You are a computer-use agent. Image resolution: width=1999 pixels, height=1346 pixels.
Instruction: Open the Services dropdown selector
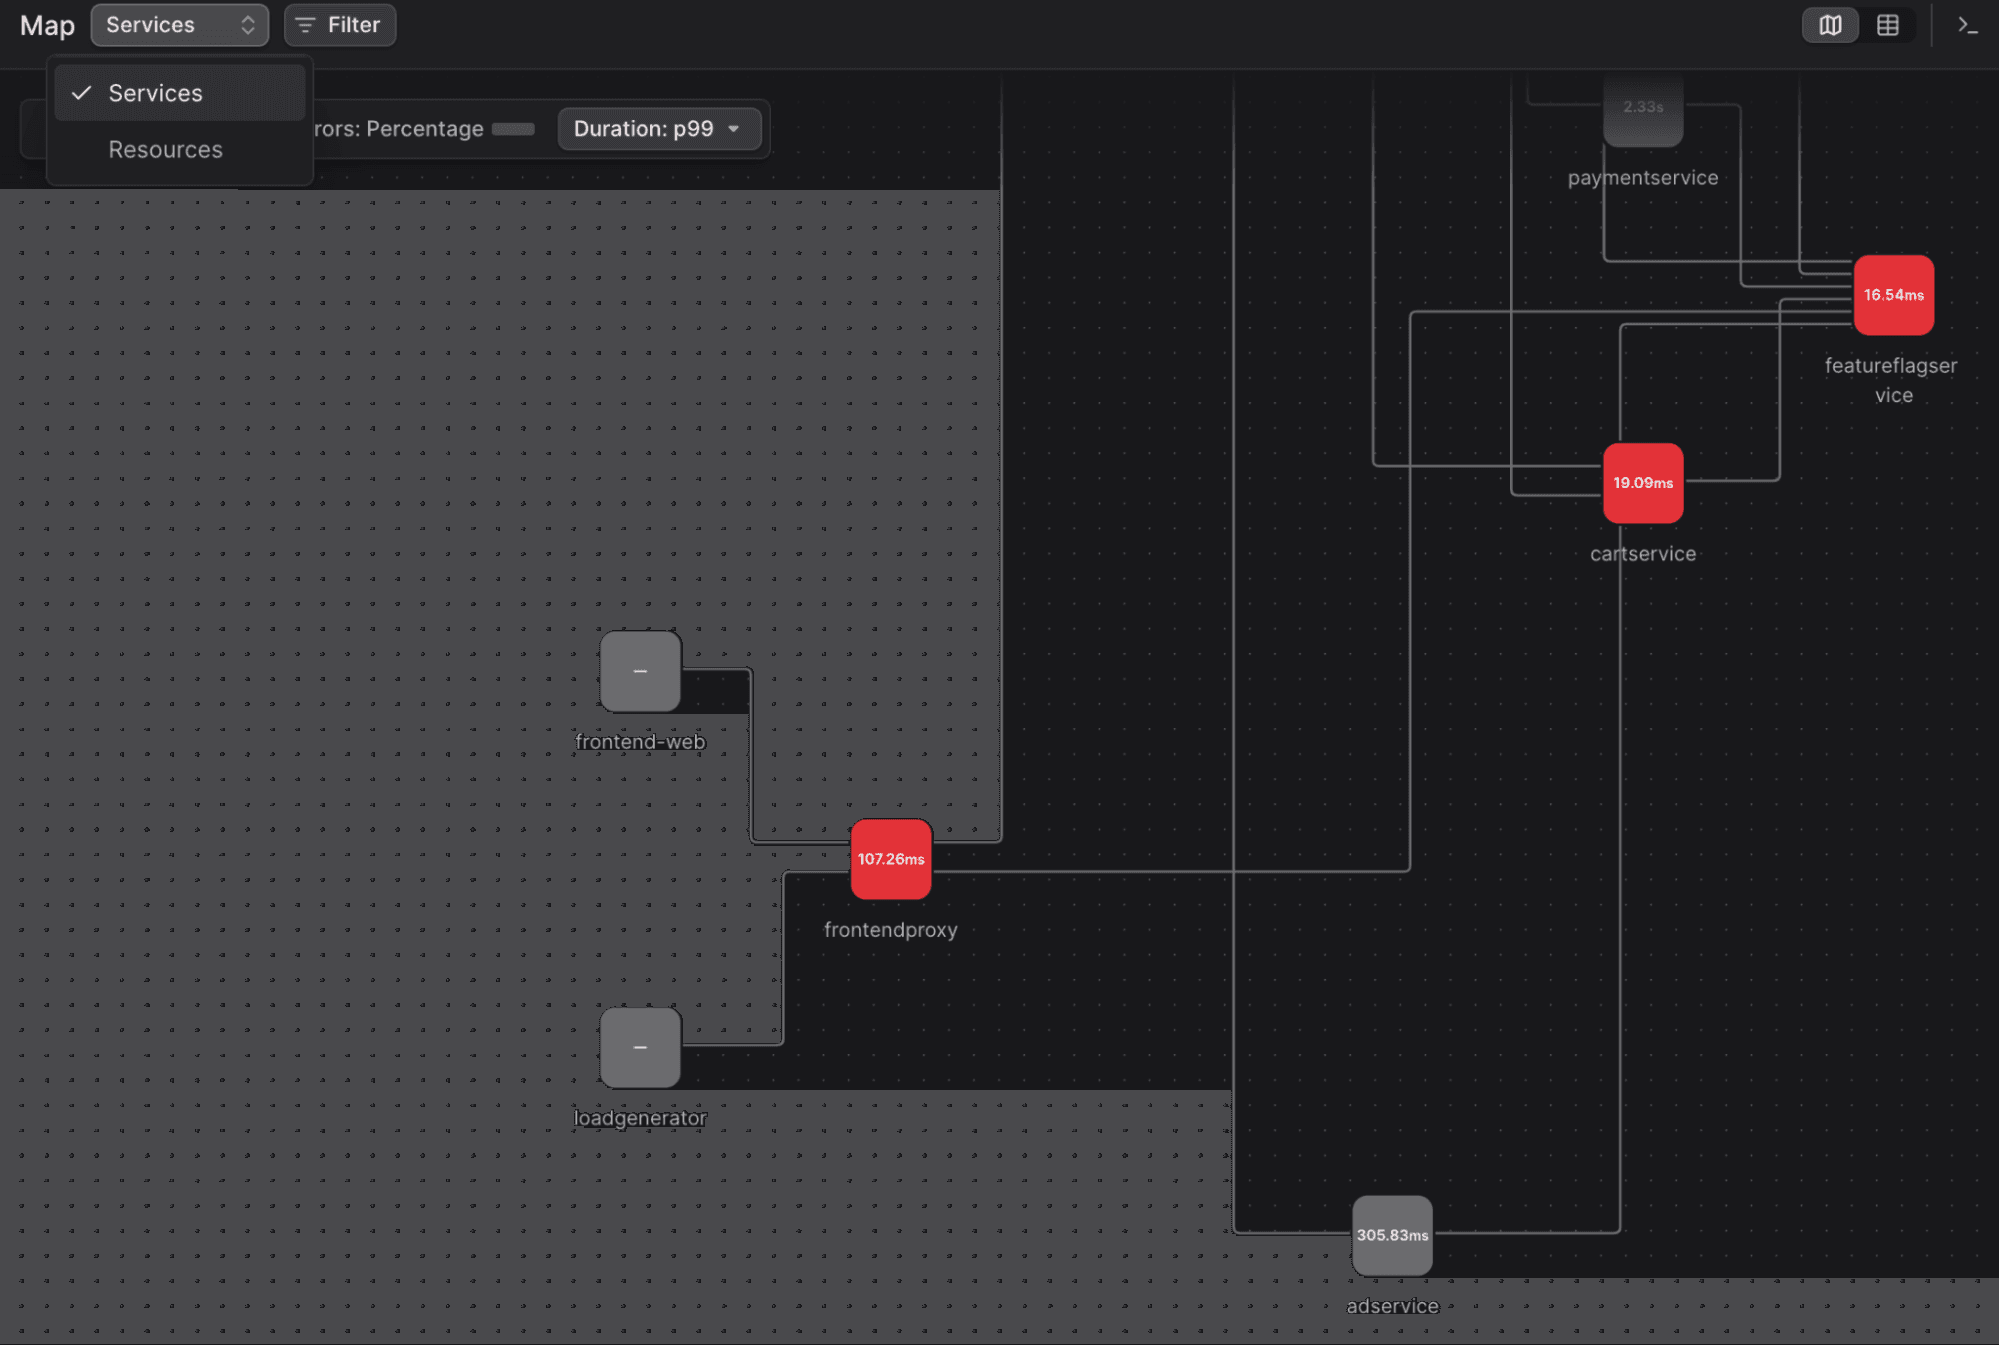pos(180,25)
